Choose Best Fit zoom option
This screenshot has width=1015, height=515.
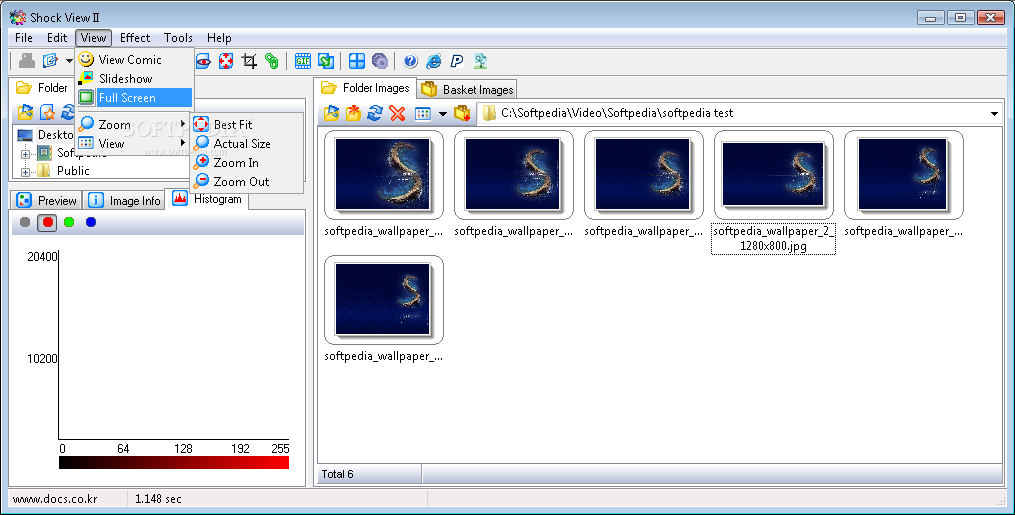coord(247,124)
